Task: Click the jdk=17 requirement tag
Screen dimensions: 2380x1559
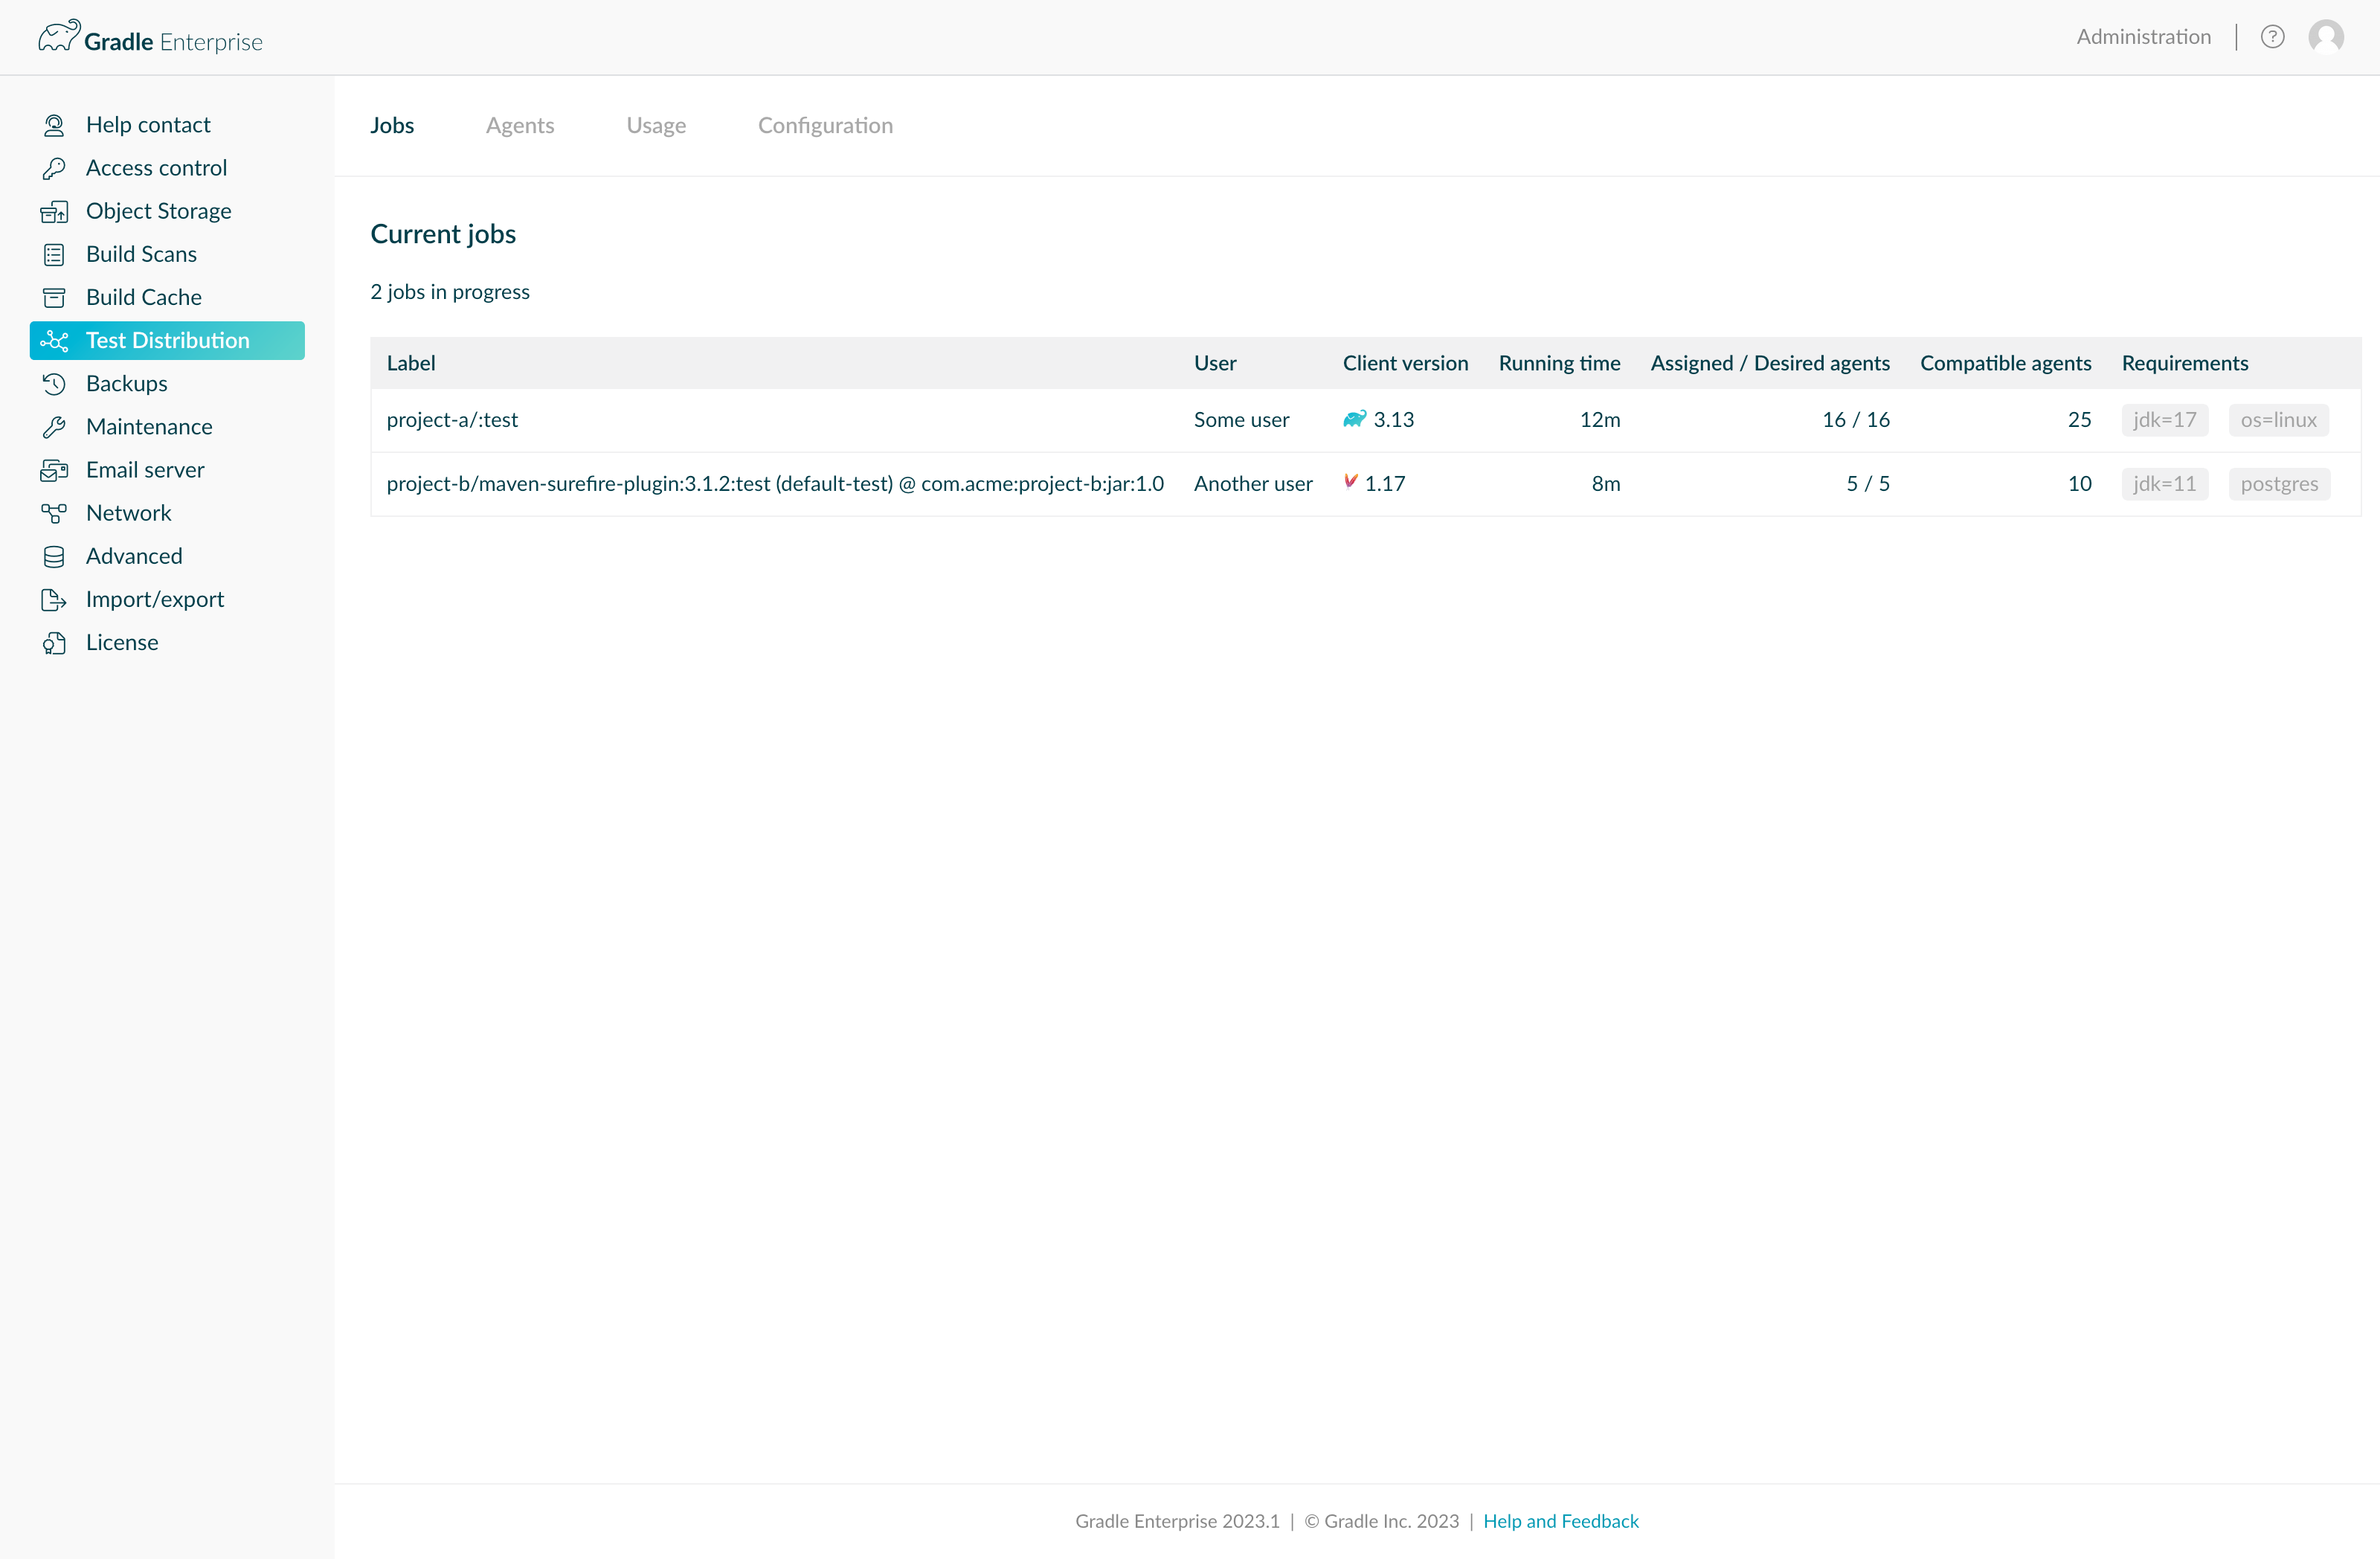Action: click(x=2164, y=420)
